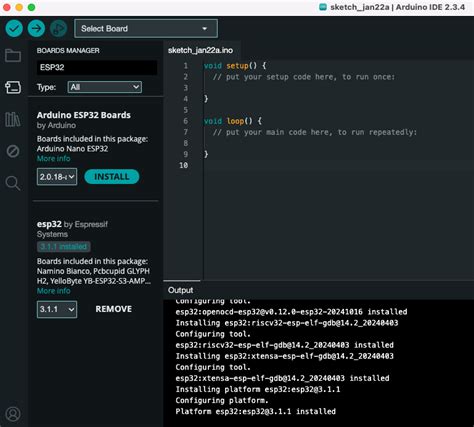Open the Boards Manager sidebar icon
Image resolution: width=474 pixels, height=427 pixels.
click(x=13, y=87)
